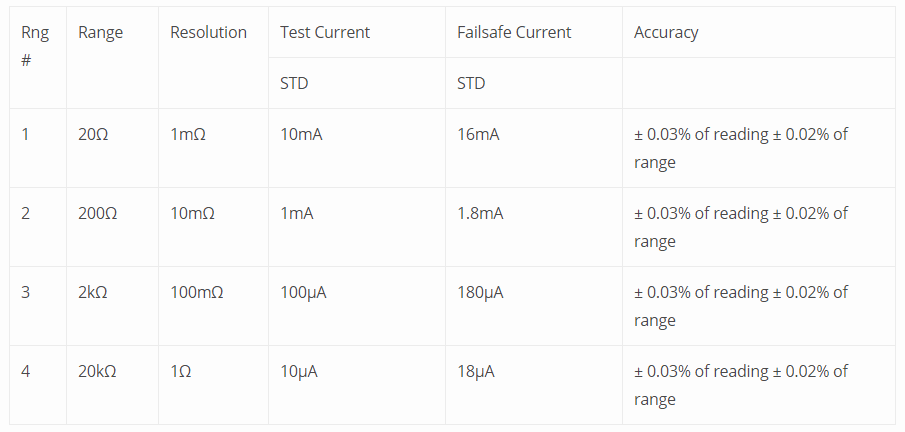The height and width of the screenshot is (432, 905).
Task: Click the 20kΩ range cell
Action: click(x=97, y=371)
